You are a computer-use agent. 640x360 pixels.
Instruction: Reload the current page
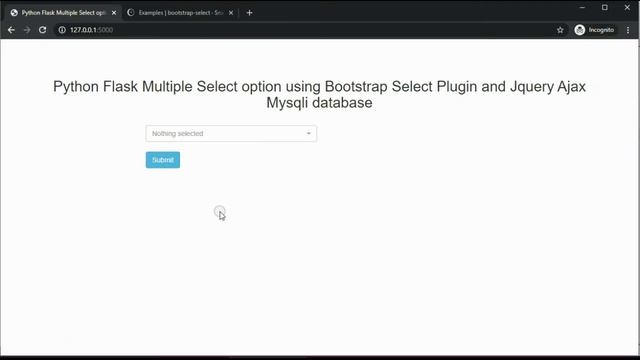pos(42,30)
